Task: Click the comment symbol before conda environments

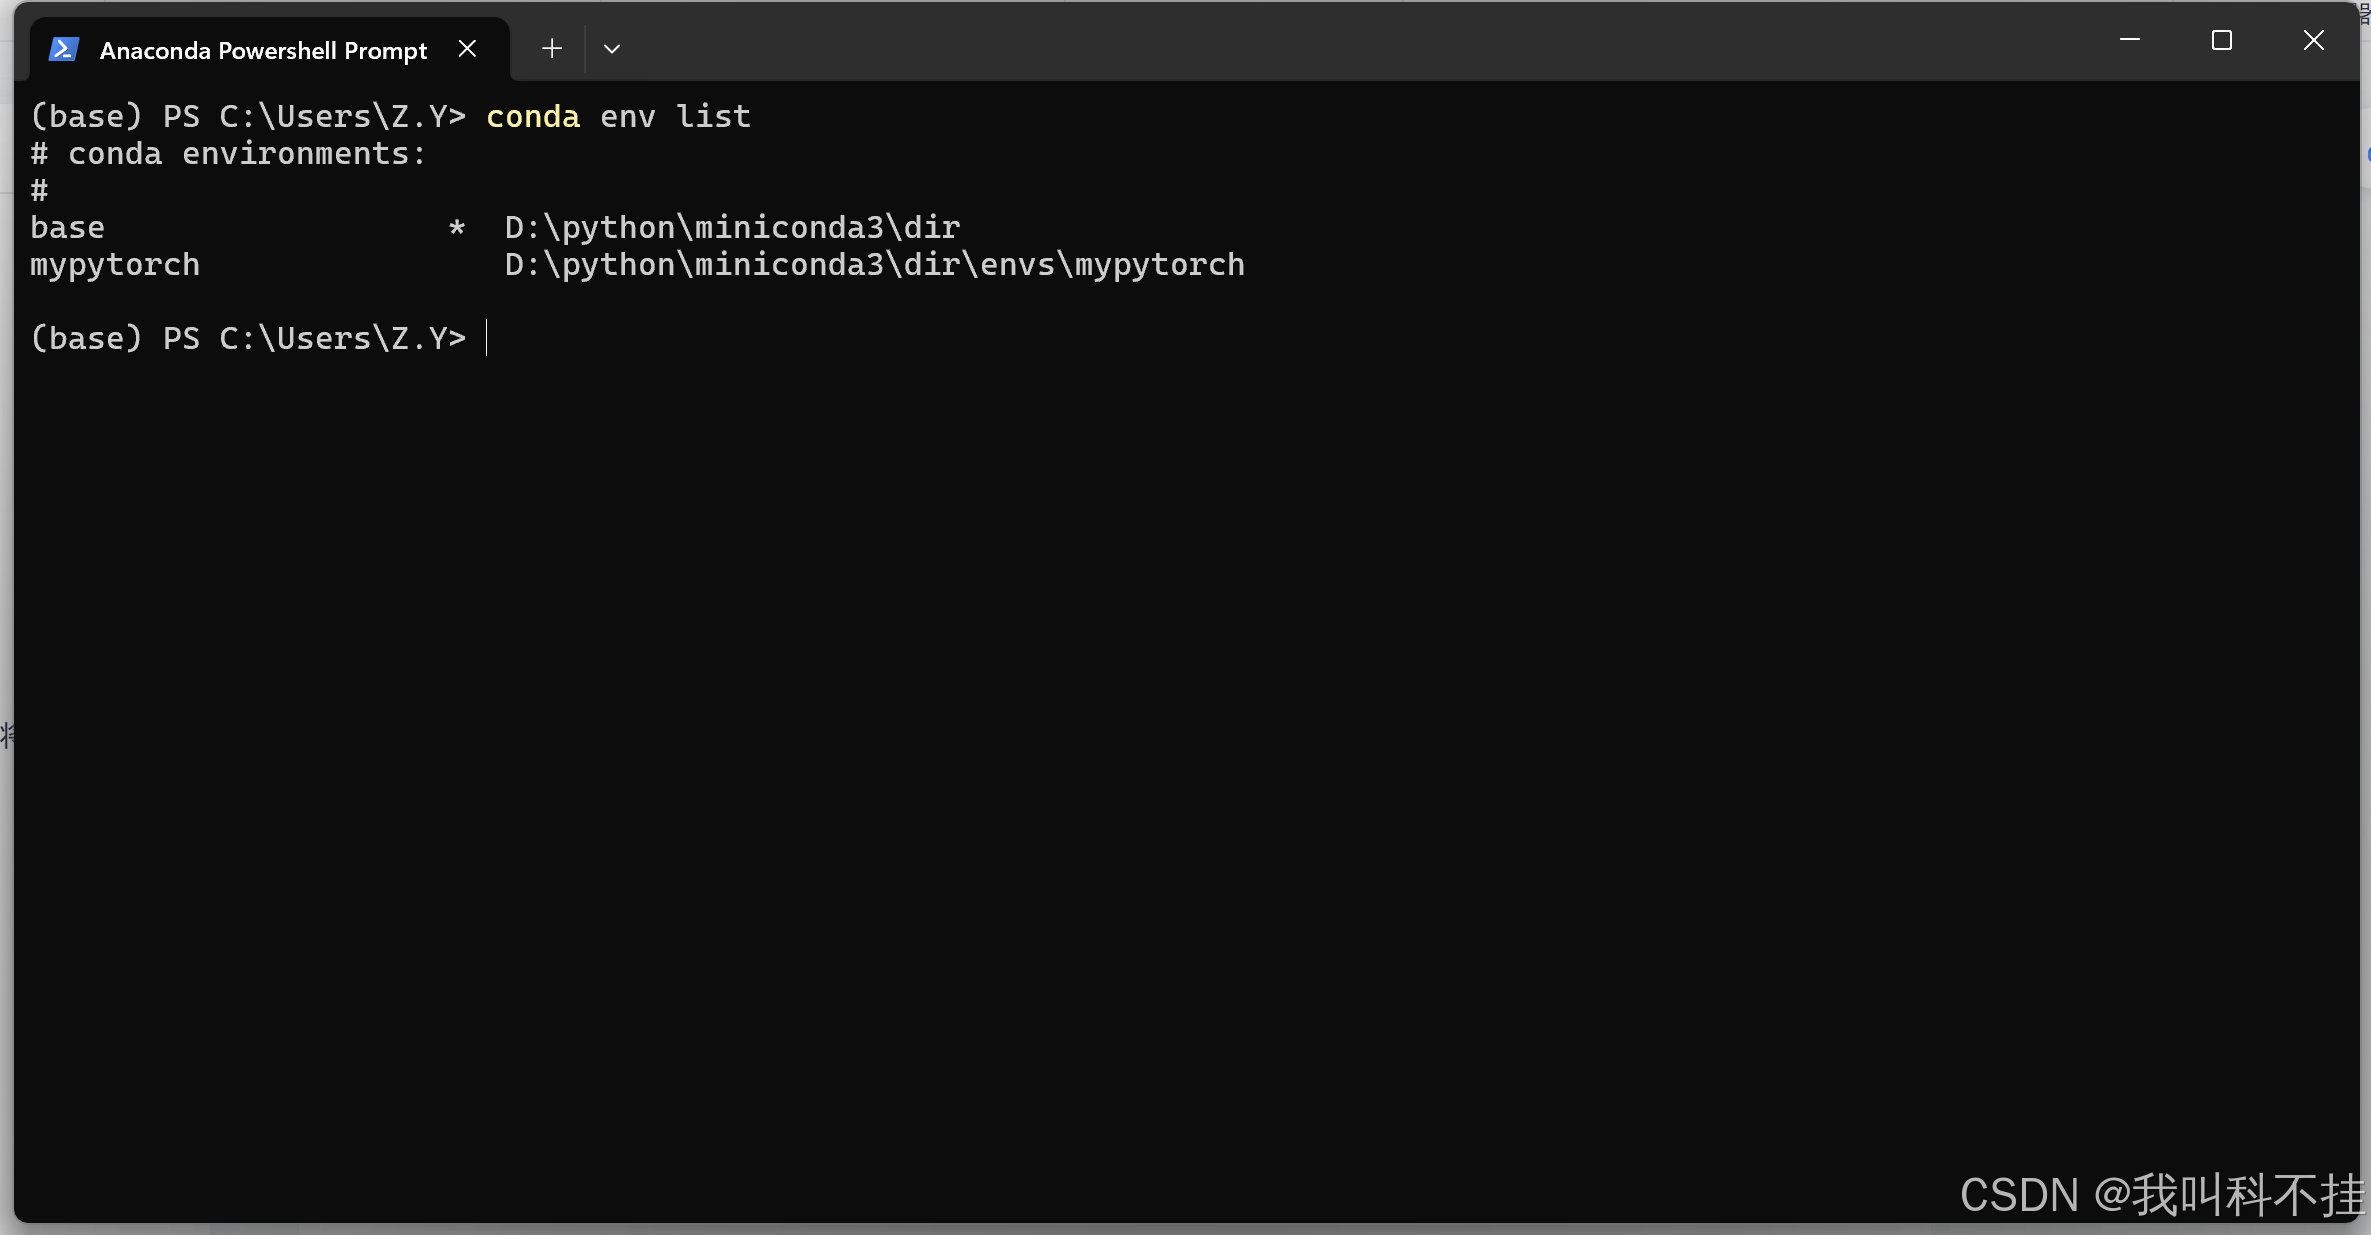Action: [38, 153]
